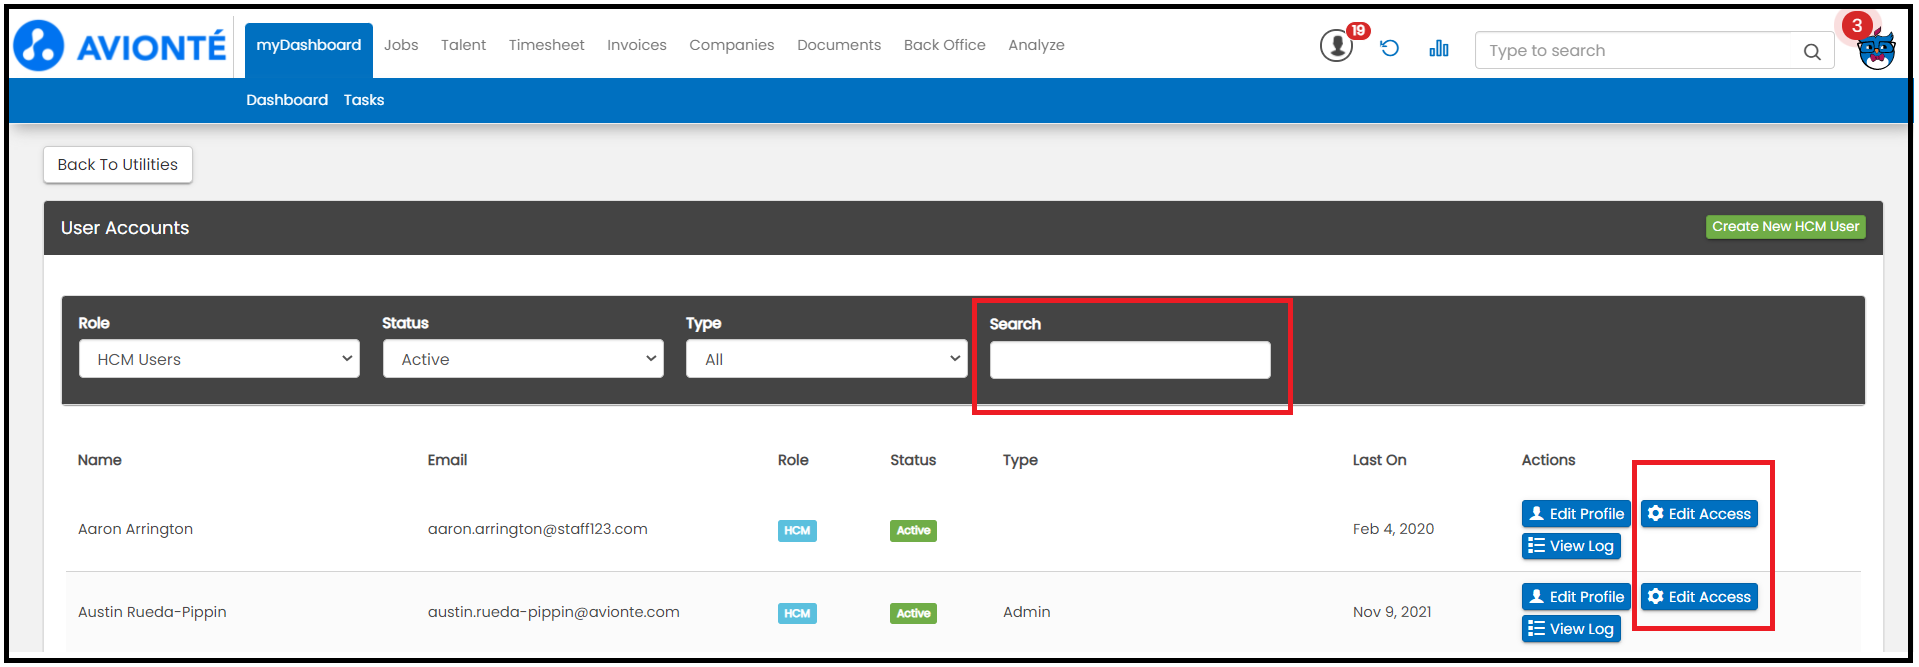This screenshot has width=1919, height=667.
Task: Click the Nov 9, 2021 date
Action: pyautogui.click(x=1392, y=612)
